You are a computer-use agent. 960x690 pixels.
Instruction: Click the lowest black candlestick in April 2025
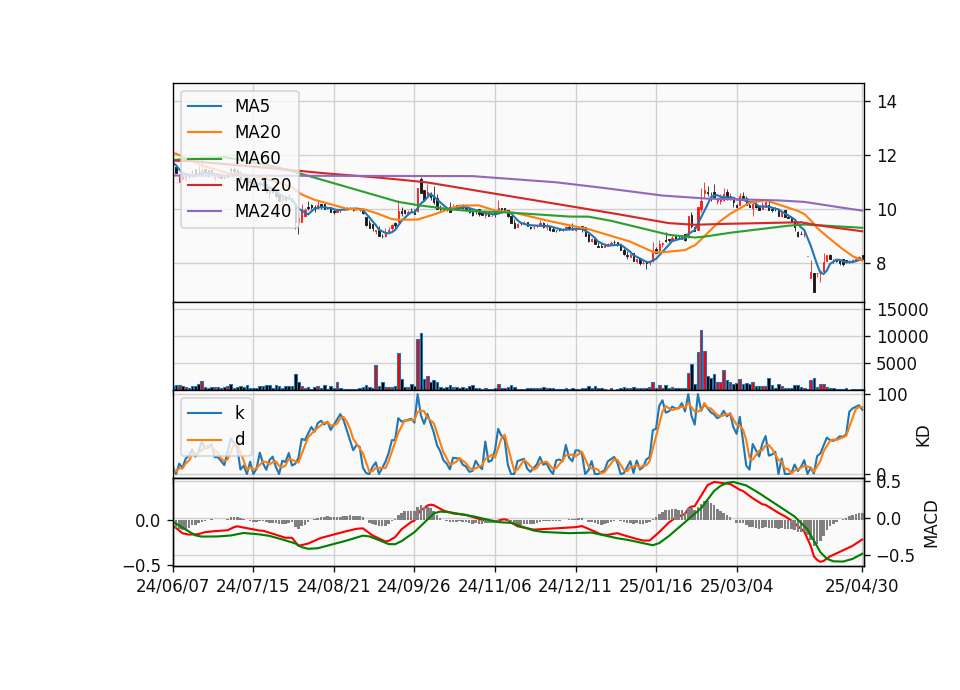click(814, 283)
